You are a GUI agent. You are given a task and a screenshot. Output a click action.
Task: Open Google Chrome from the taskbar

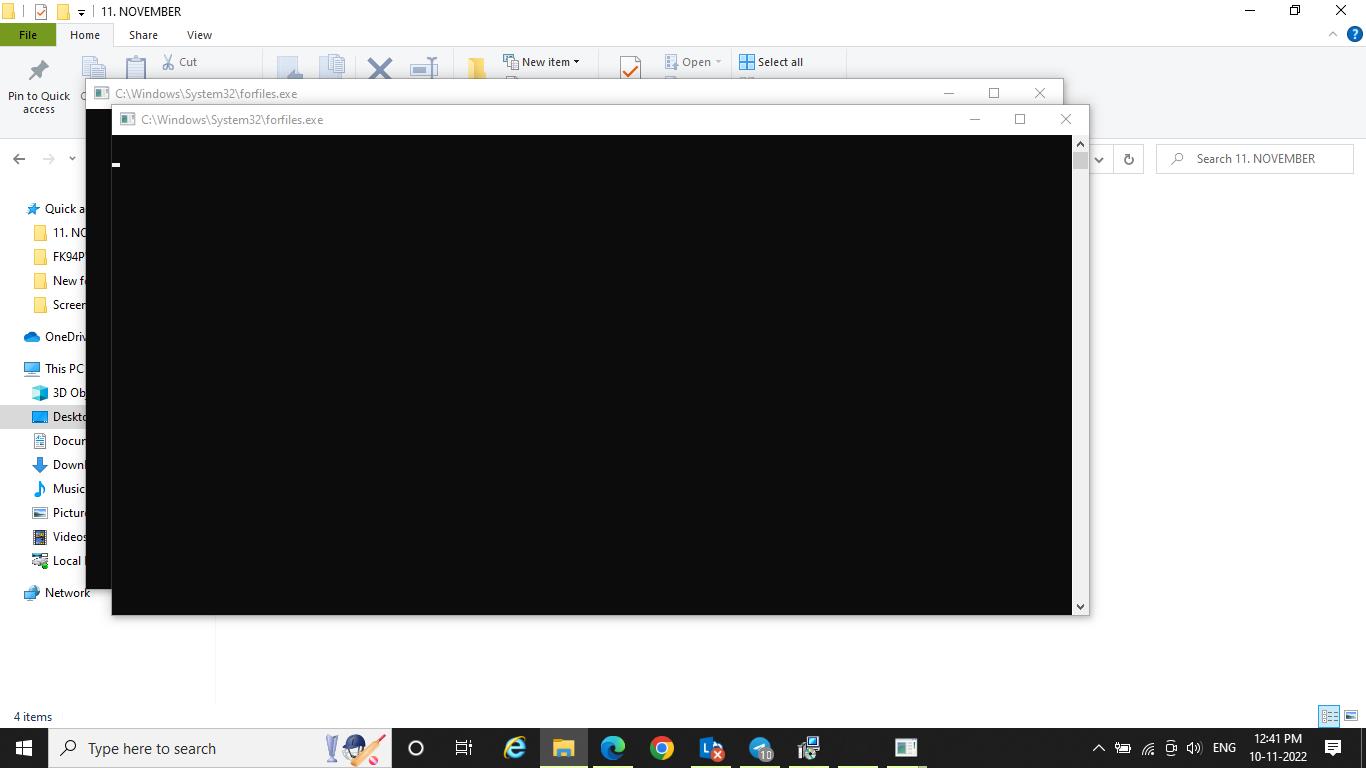661,748
